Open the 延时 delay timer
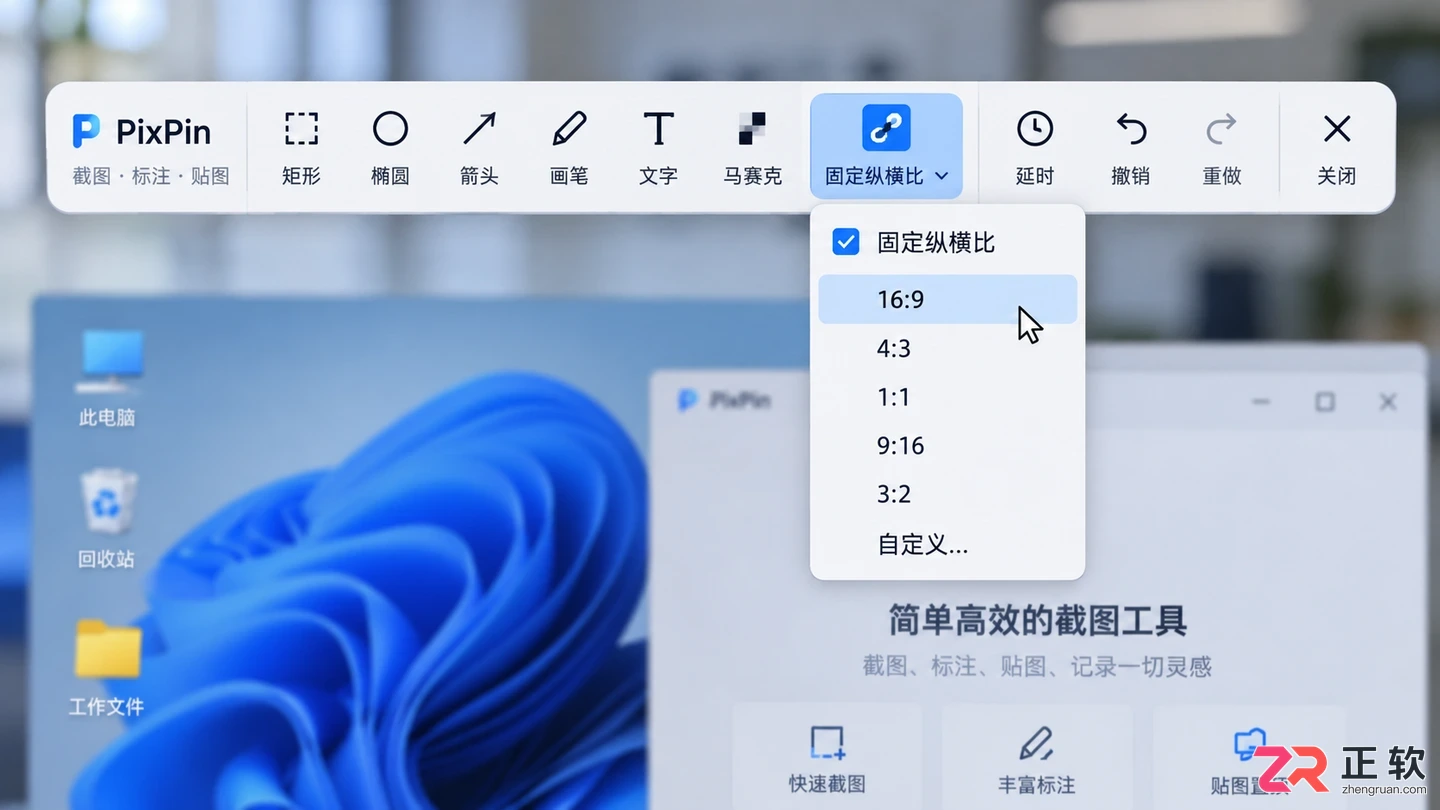 point(1035,148)
